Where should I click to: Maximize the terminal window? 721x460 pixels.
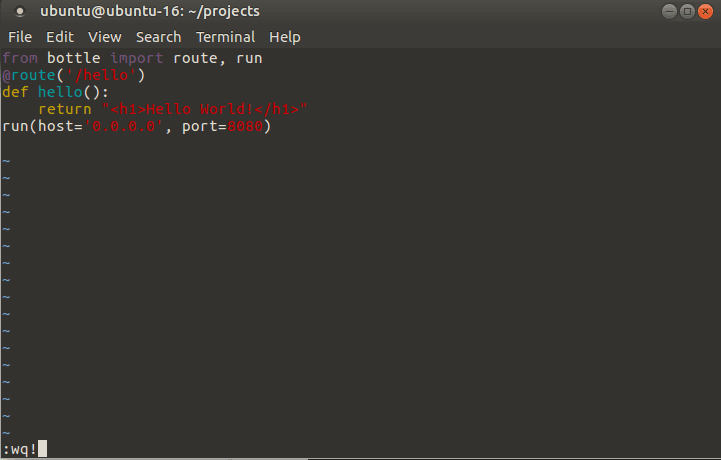point(687,11)
